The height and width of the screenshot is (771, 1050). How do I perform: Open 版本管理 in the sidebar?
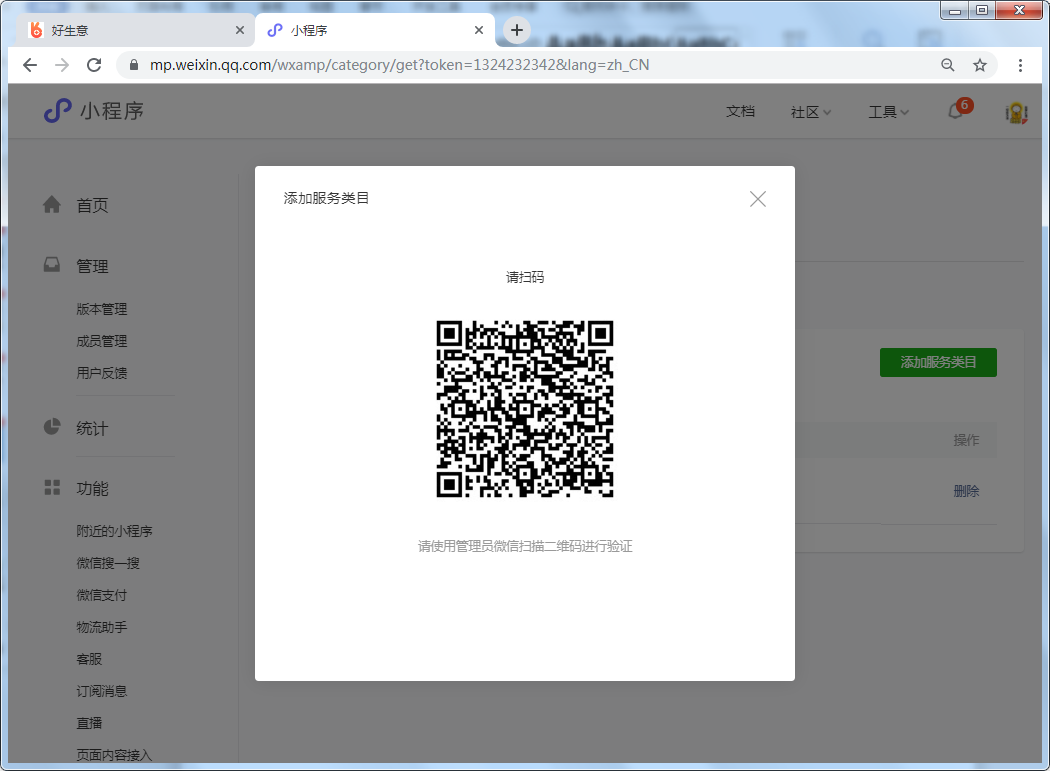[x=102, y=309]
